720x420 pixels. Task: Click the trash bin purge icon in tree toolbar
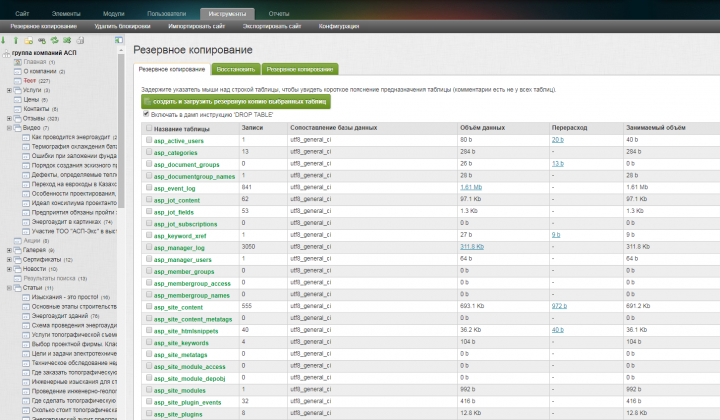coord(80,40)
